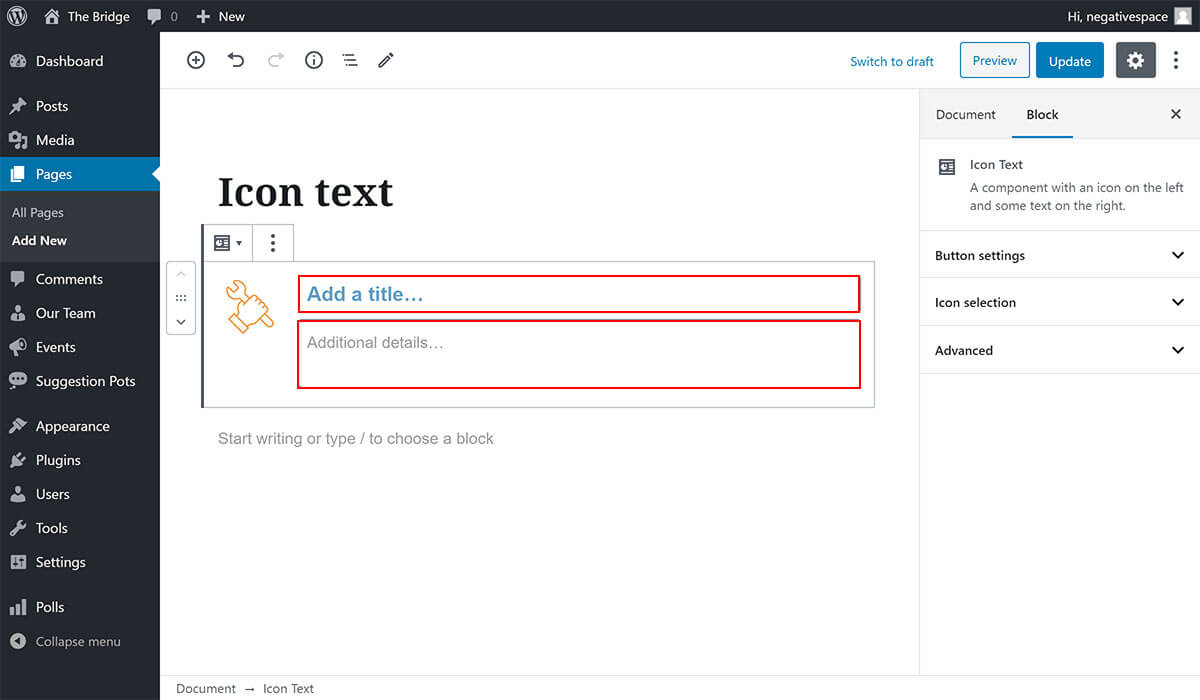Click the Switch to draft link
This screenshot has height=700, width=1200.
pyautogui.click(x=891, y=61)
